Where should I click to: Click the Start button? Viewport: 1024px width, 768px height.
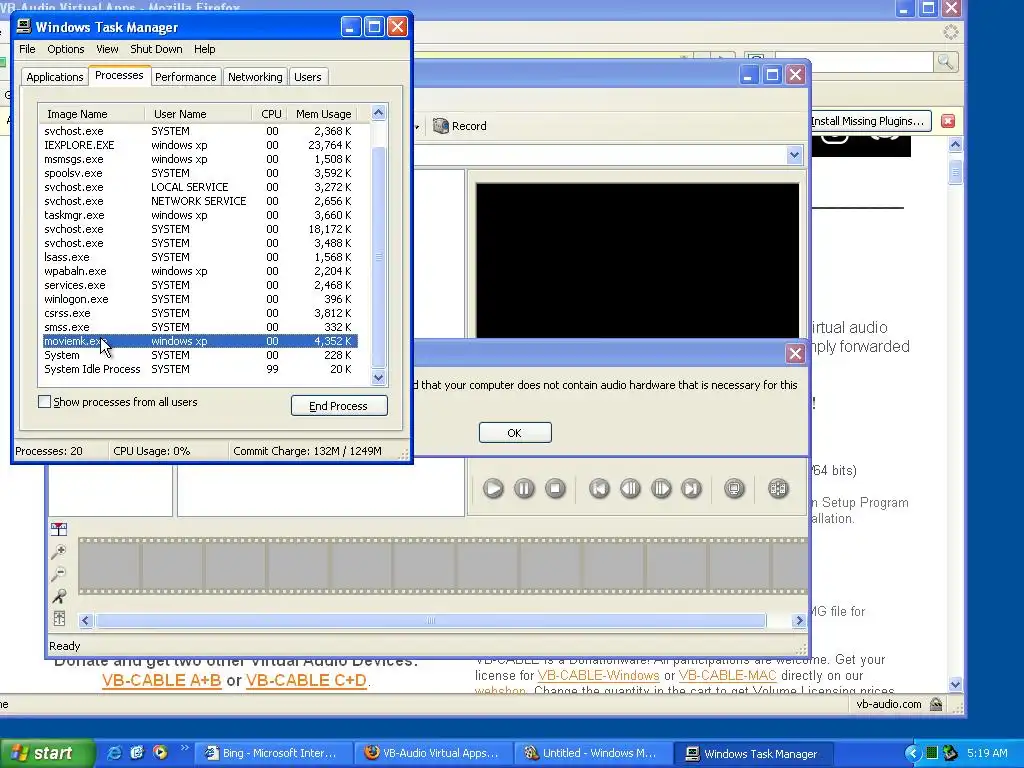click(x=46, y=753)
